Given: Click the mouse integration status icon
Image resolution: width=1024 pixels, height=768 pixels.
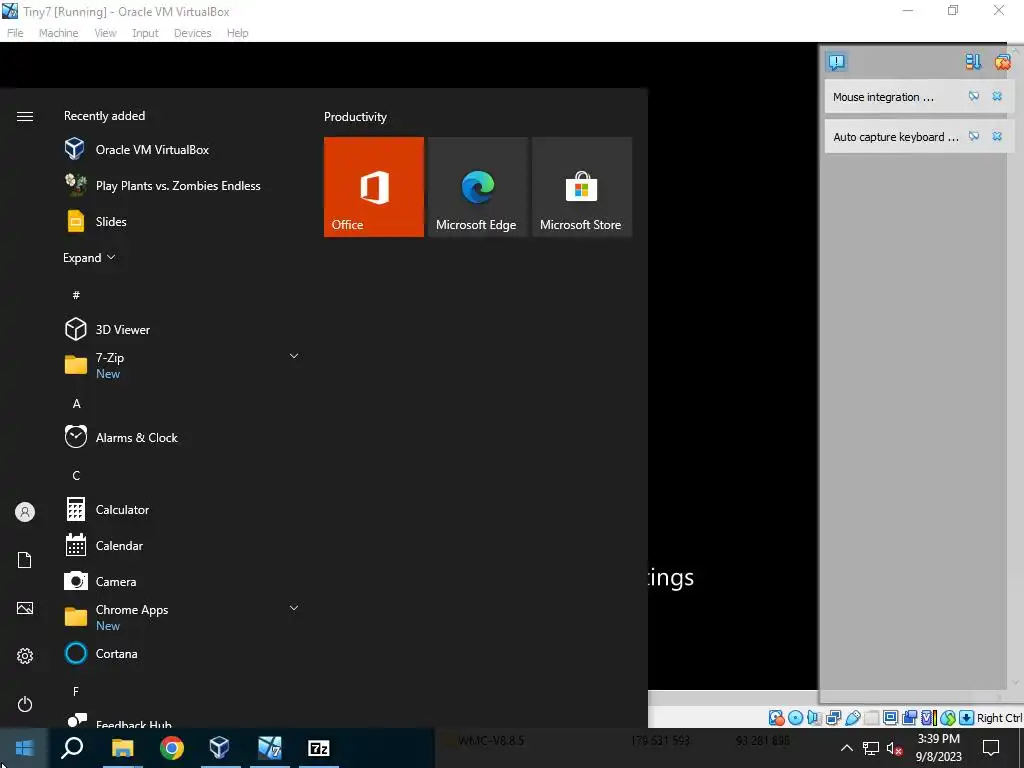Looking at the screenshot, I should click(x=948, y=718).
